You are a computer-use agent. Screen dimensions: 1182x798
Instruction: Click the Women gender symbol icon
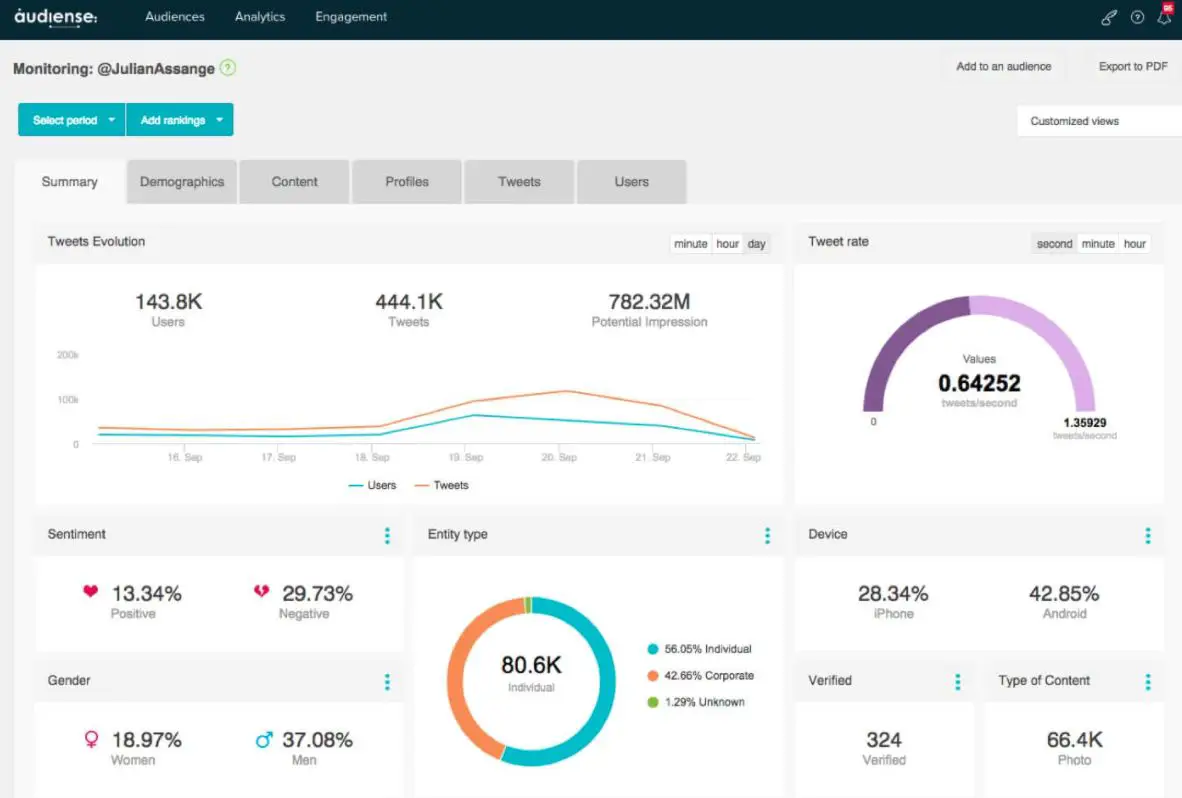(91, 739)
